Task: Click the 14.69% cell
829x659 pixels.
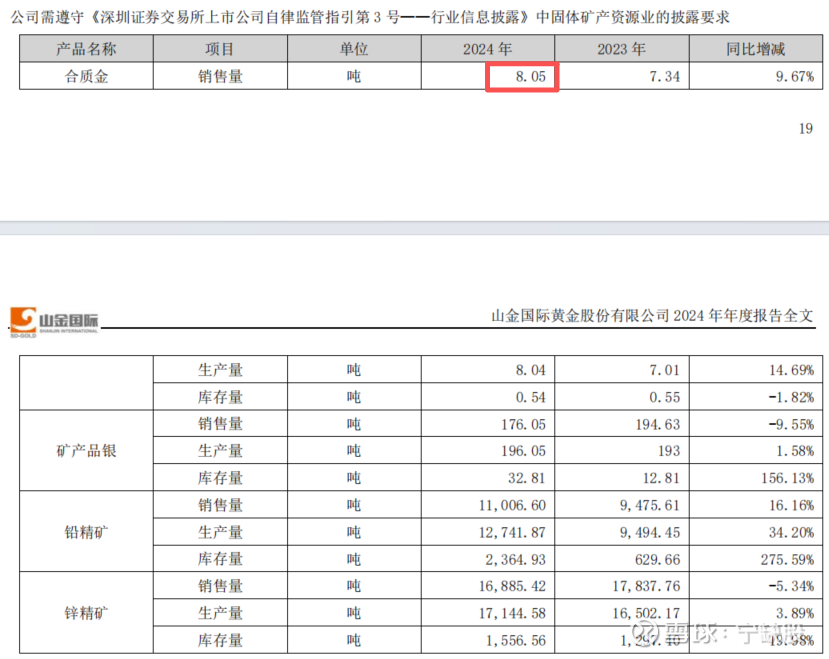Action: [756, 369]
